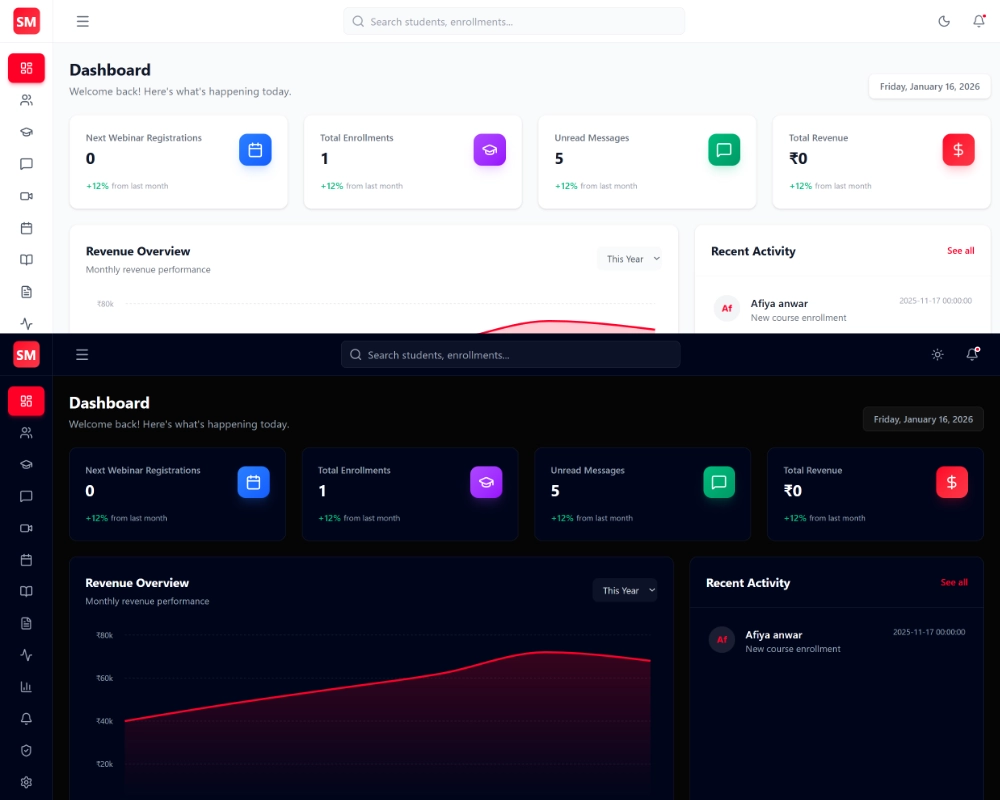Screen dimensions: 1000x800
Task: Click blue calendar icon on dark Webinar Registrations card
Action: [253, 482]
